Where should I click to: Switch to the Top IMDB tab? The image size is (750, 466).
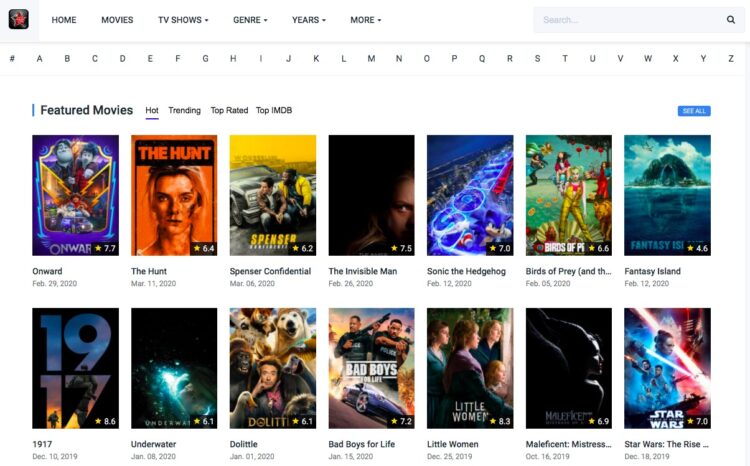(274, 111)
